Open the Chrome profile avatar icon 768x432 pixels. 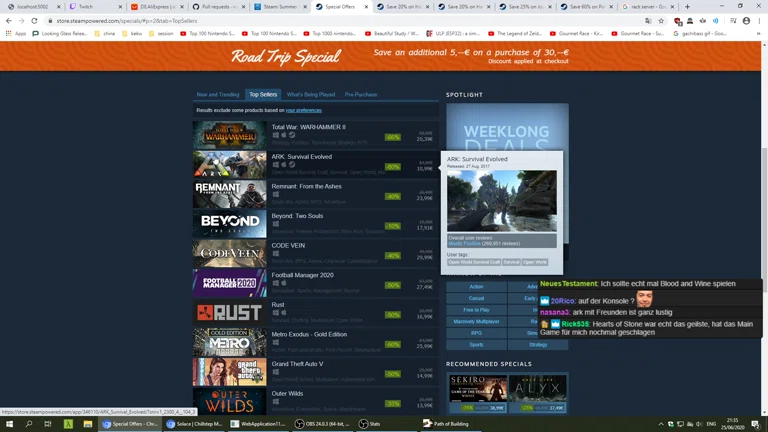tap(746, 20)
